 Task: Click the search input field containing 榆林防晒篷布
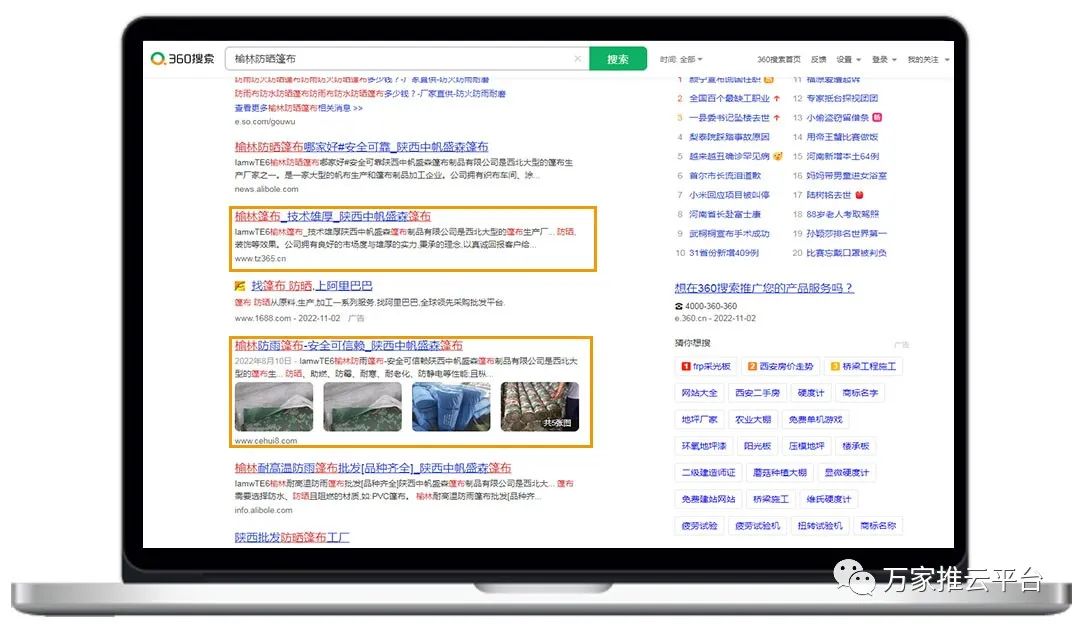coord(400,59)
